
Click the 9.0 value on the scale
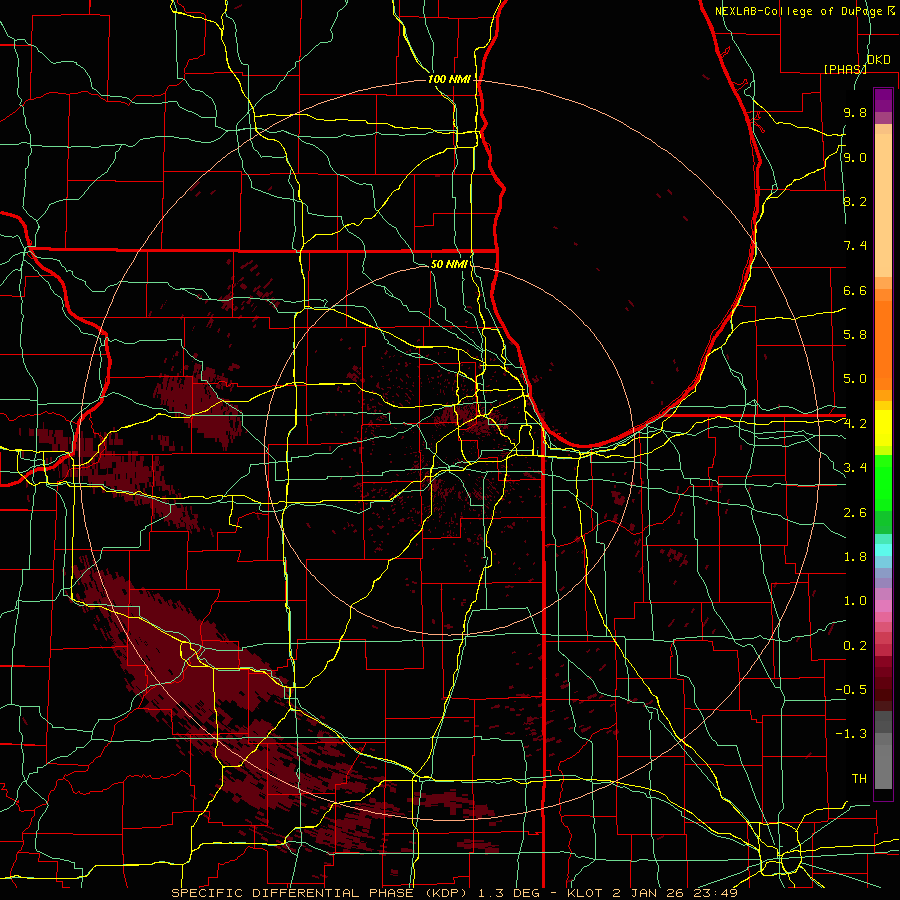click(855, 157)
